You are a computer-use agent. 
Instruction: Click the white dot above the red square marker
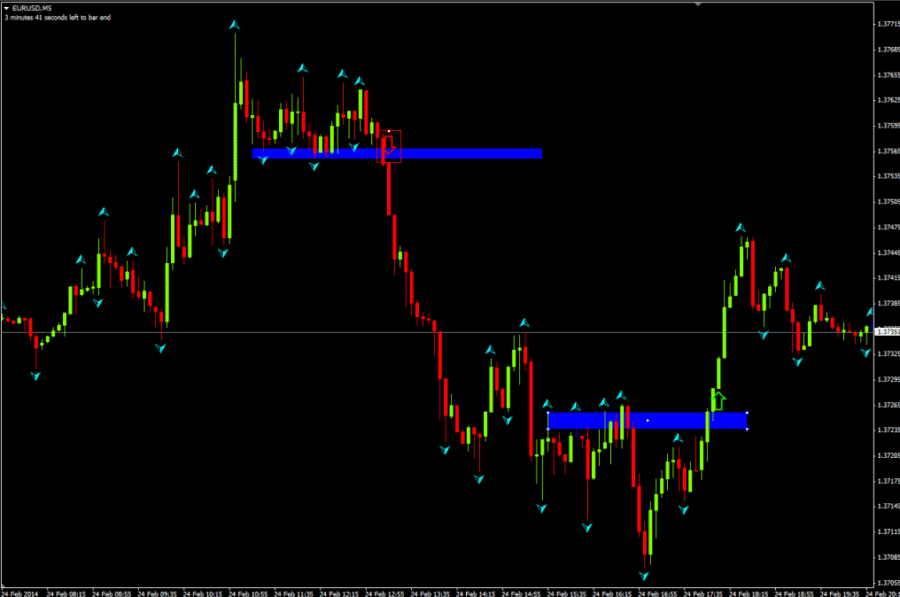pyautogui.click(x=389, y=130)
